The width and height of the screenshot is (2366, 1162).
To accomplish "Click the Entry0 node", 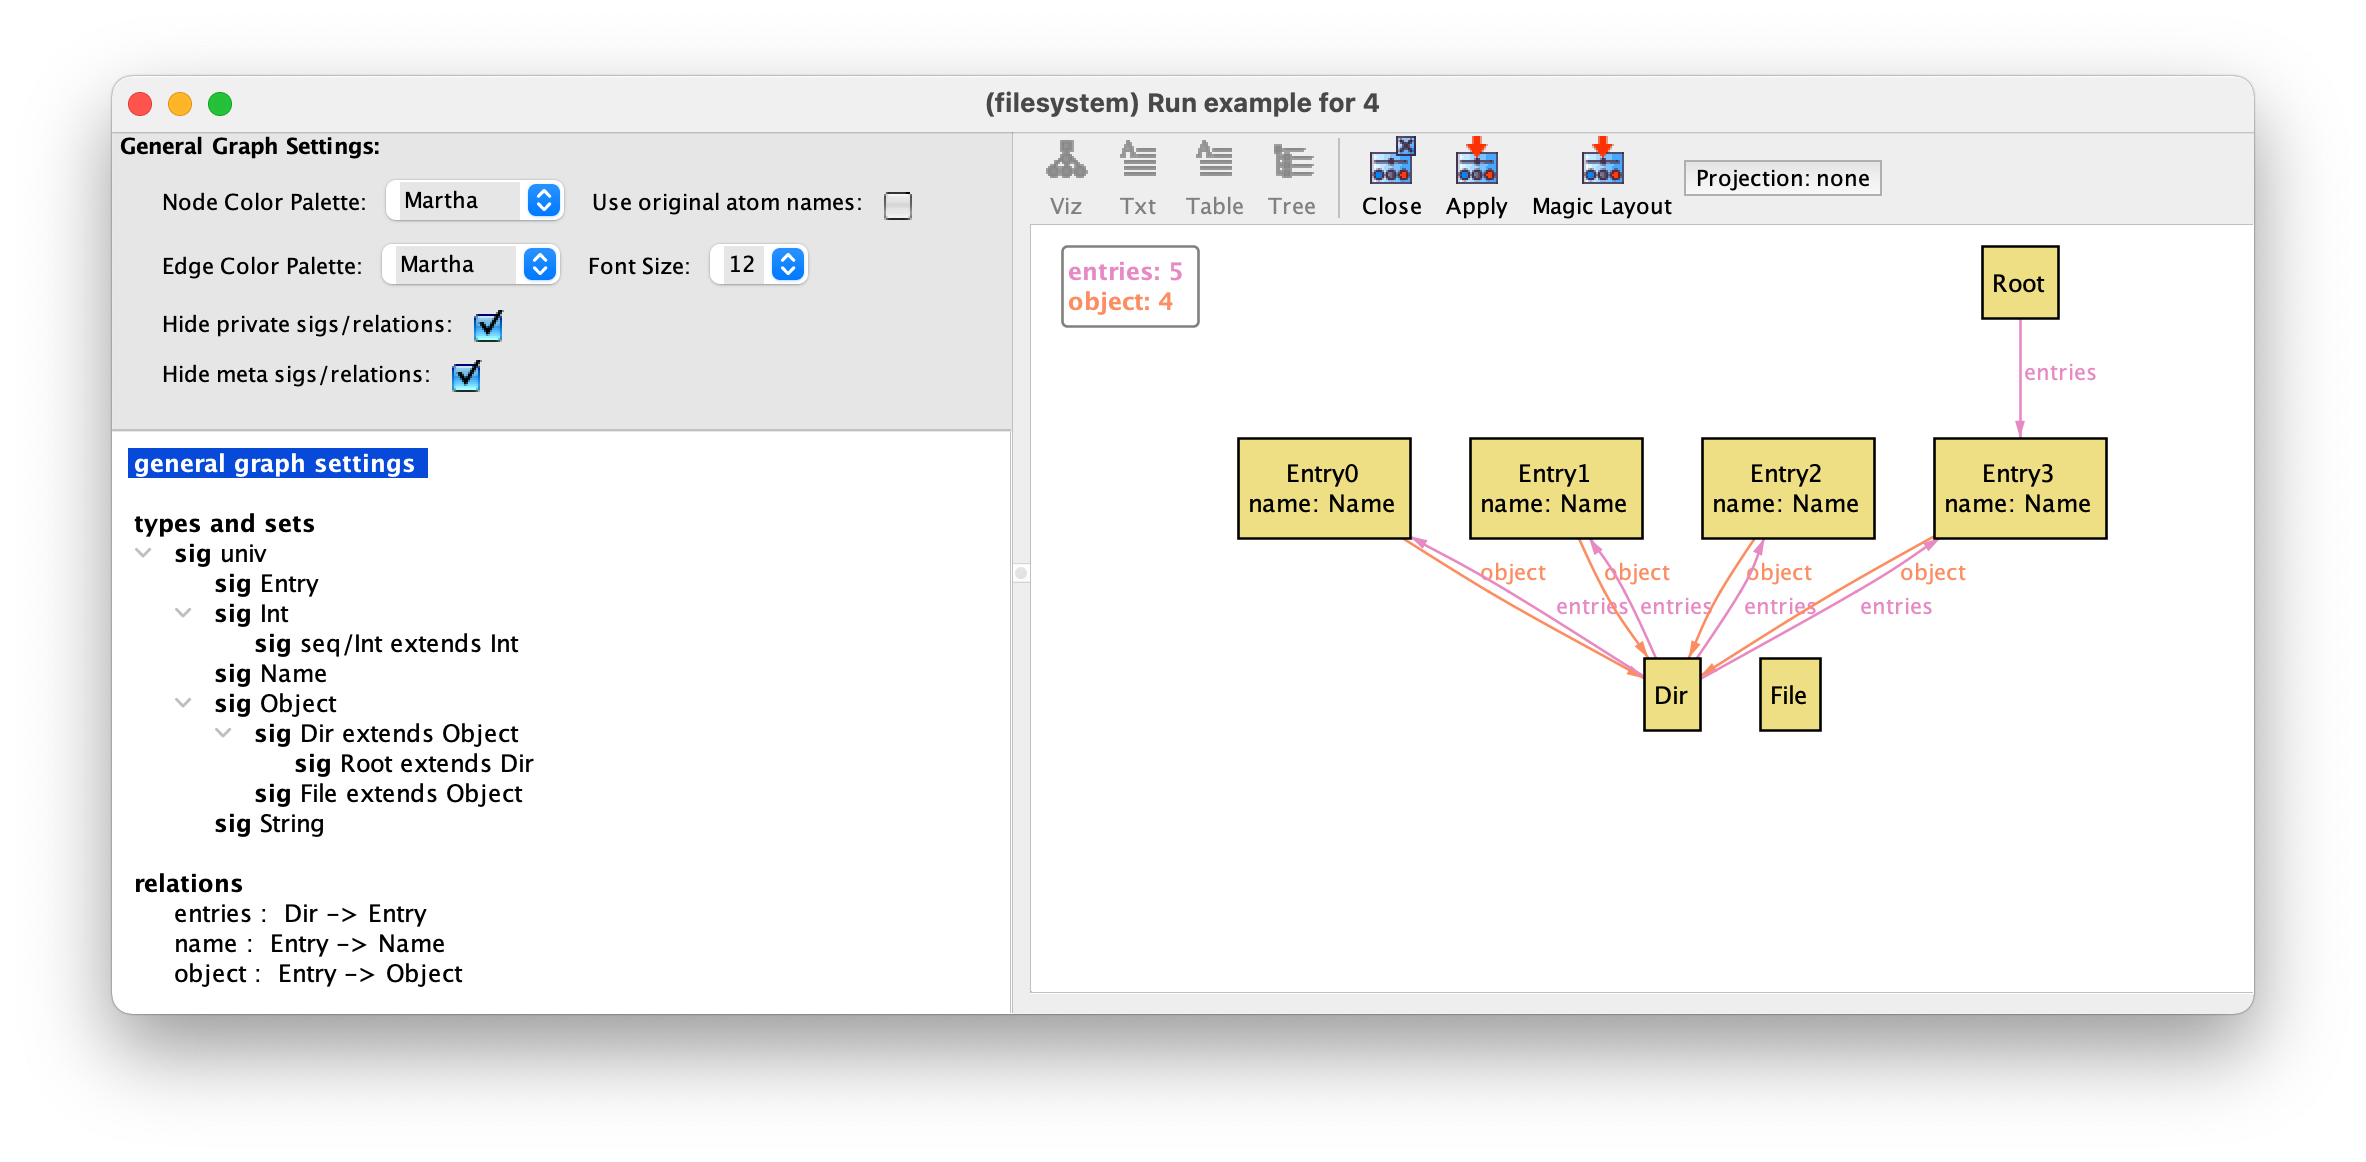I will point(1323,488).
